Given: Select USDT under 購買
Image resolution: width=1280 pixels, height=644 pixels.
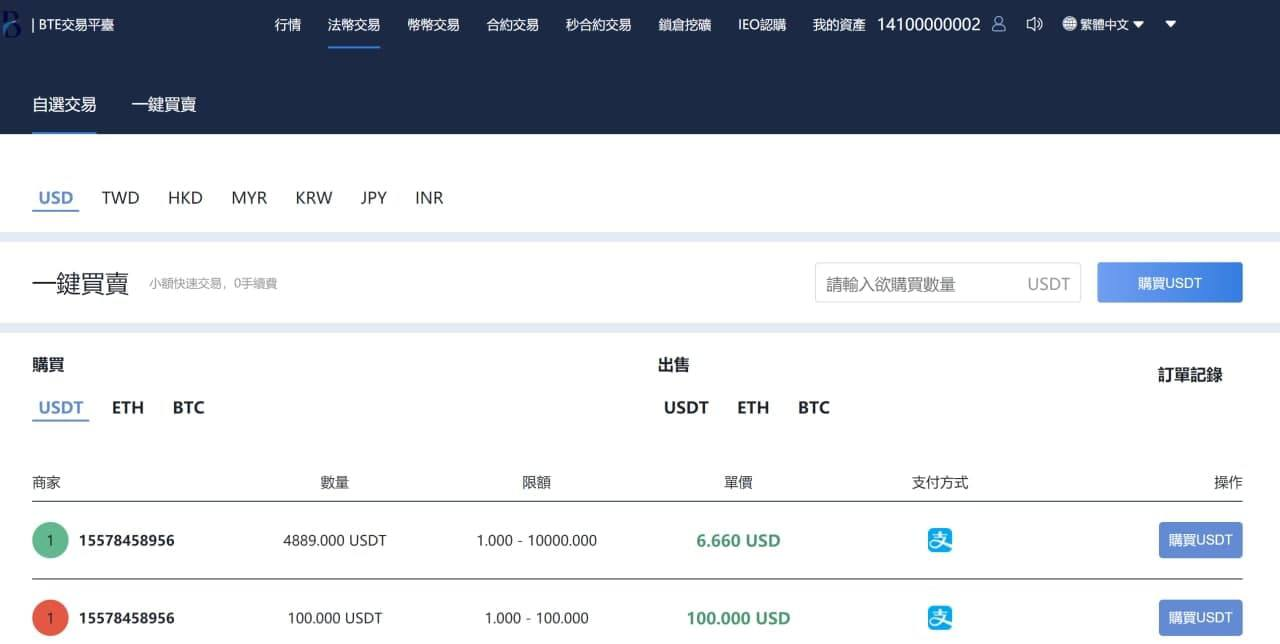Looking at the screenshot, I should [61, 407].
